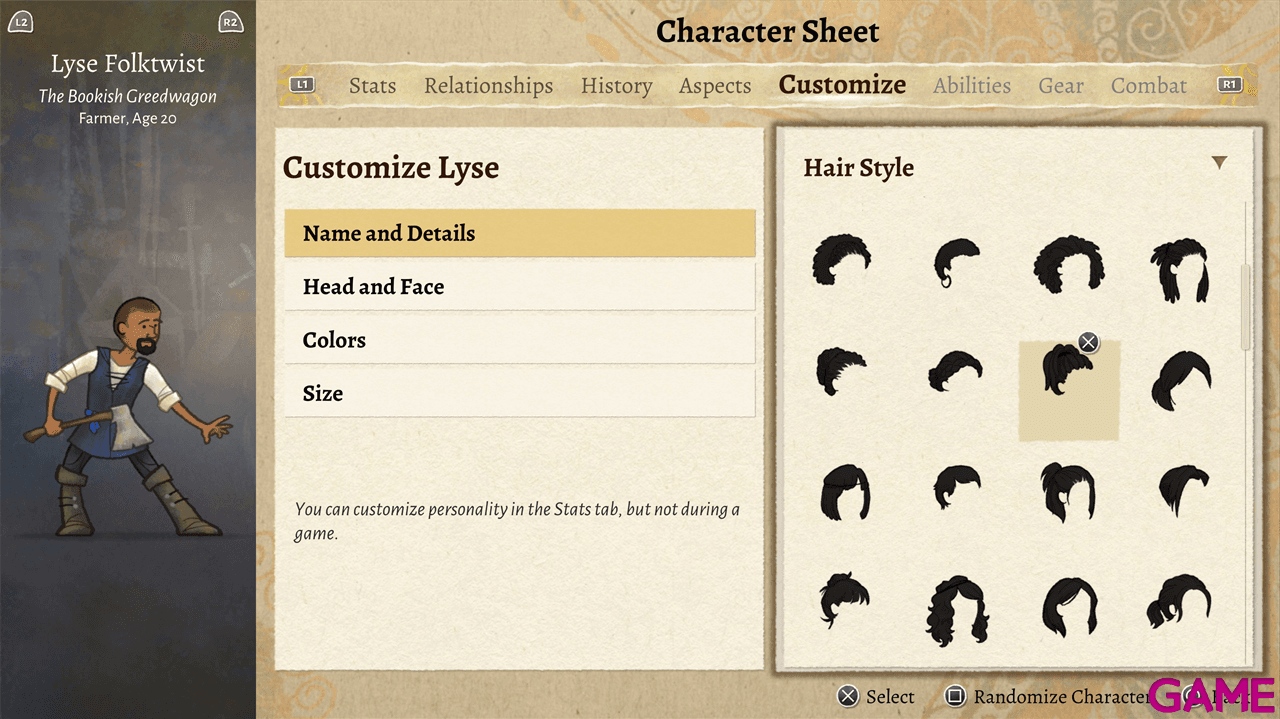Choose the long dreadlocks hair style, end of top row
Screen dimensions: 1280x719
[x=1180, y=270]
